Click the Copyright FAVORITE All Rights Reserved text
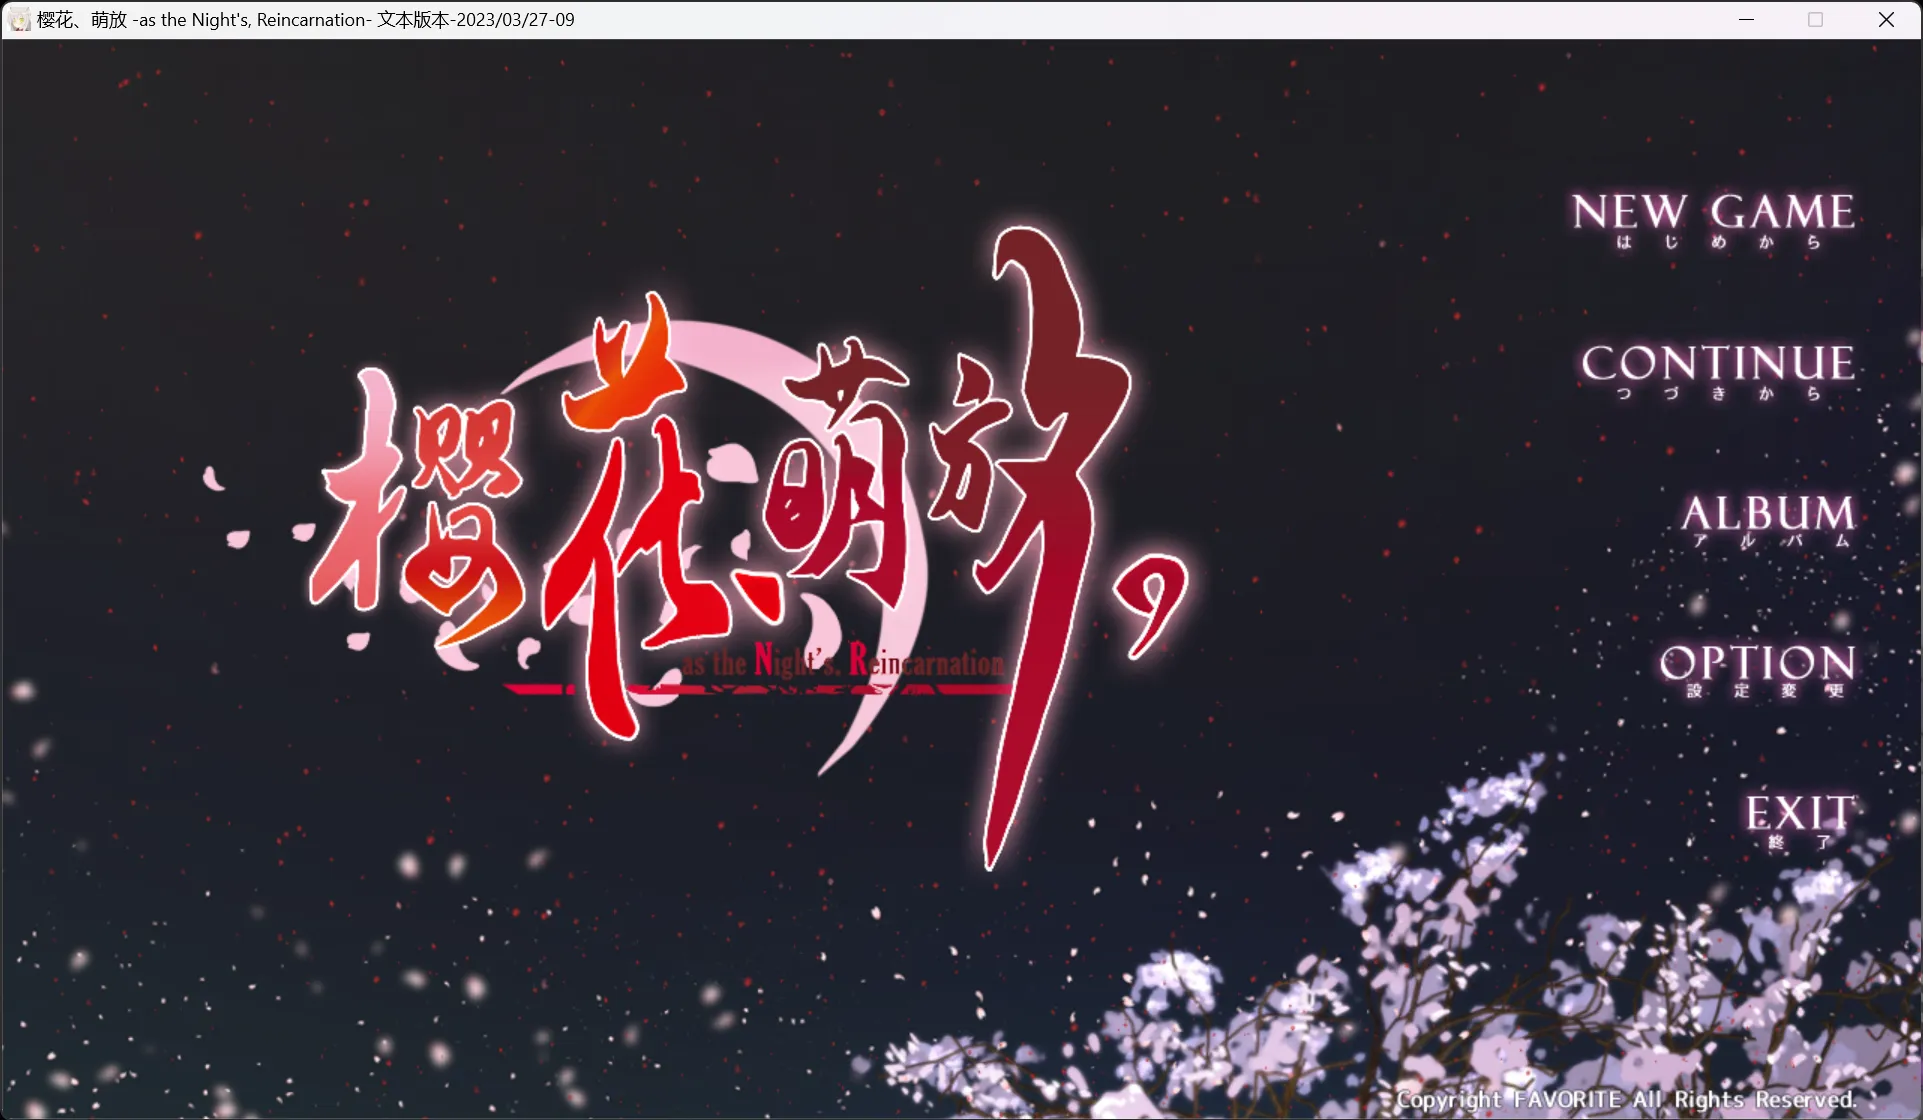Viewport: 1923px width, 1120px height. (x=1626, y=1099)
